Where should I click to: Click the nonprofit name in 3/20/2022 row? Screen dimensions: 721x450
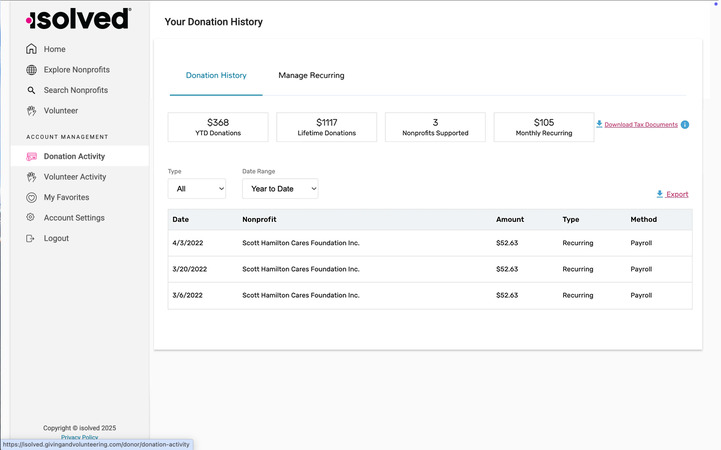click(301, 269)
